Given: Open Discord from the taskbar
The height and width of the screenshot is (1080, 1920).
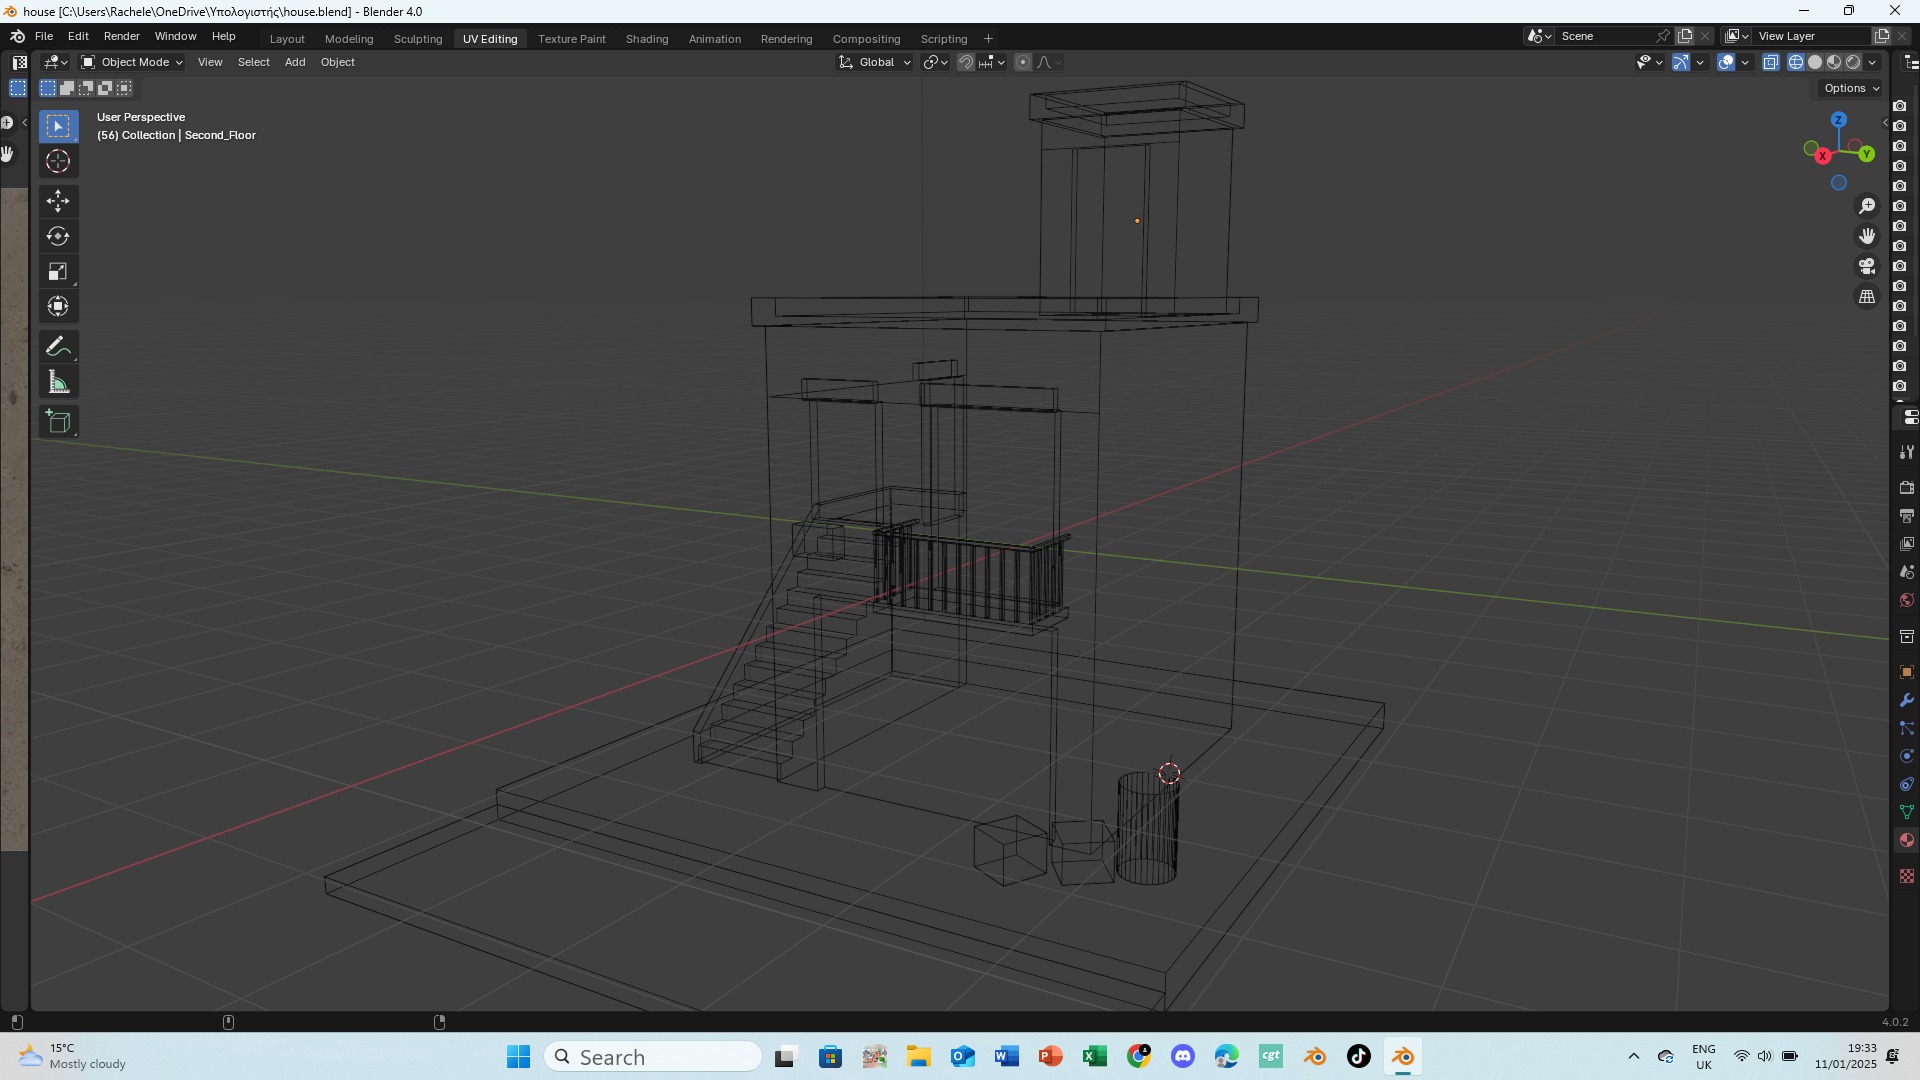Looking at the screenshot, I should tap(1183, 1057).
